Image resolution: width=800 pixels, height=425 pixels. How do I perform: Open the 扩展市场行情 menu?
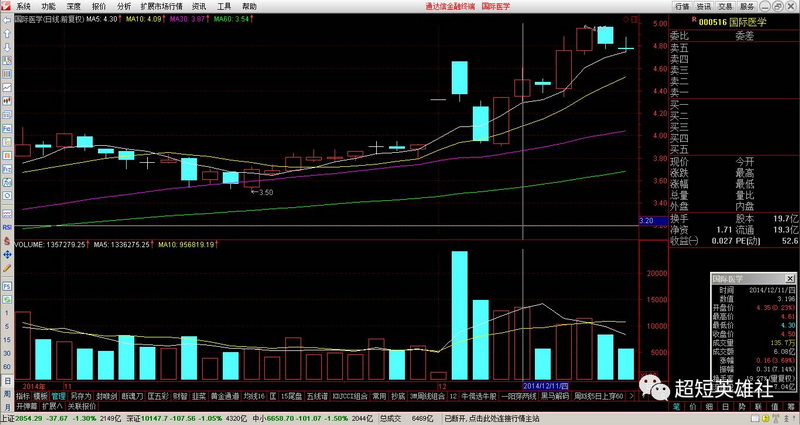[160, 6]
